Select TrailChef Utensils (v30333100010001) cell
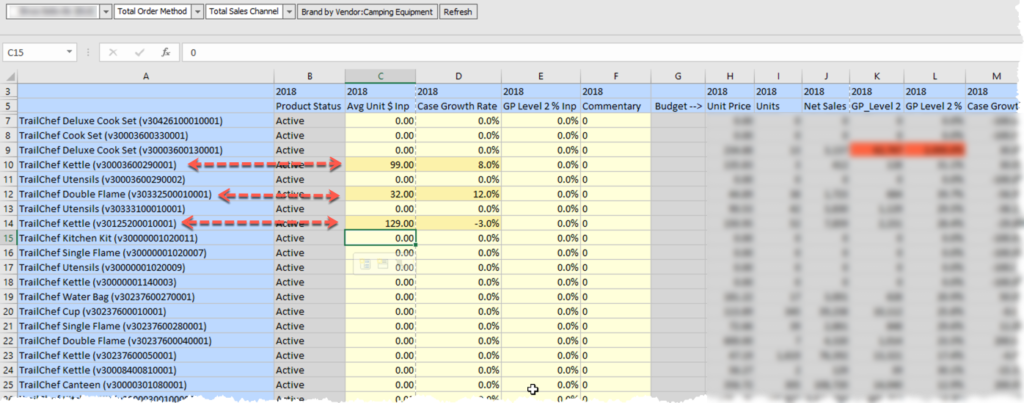Image resolution: width=1024 pixels, height=403 pixels. [146, 208]
